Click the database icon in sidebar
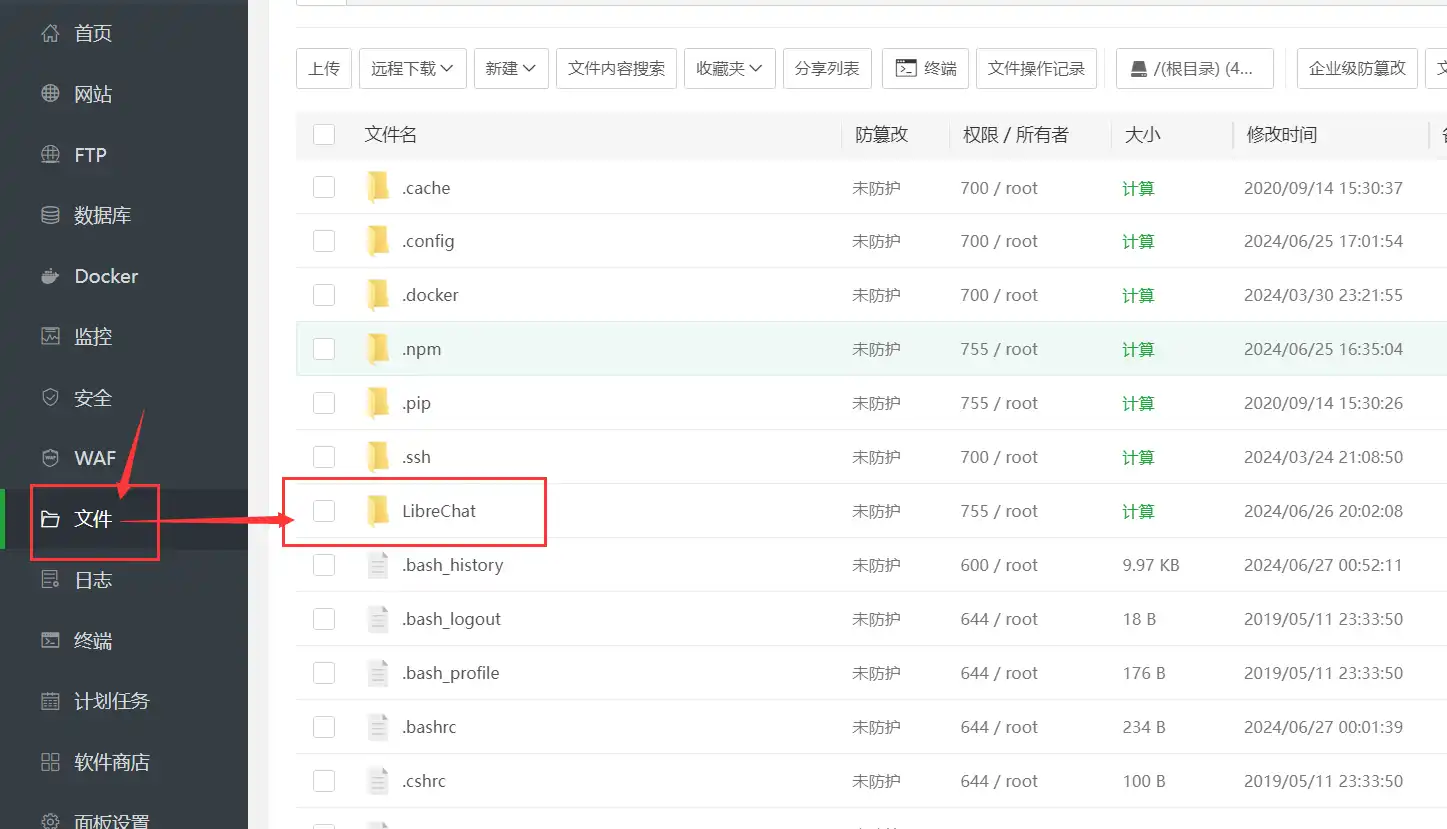The image size is (1447, 829). [50, 216]
